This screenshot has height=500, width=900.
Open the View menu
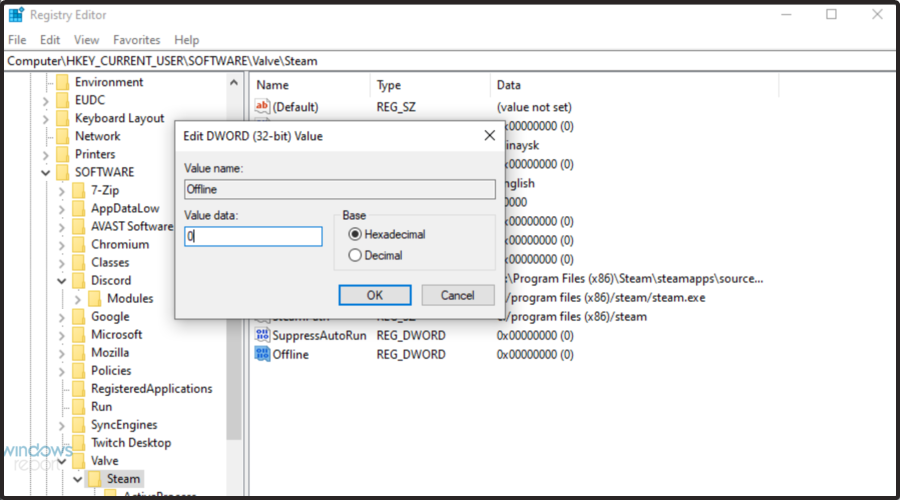point(86,40)
